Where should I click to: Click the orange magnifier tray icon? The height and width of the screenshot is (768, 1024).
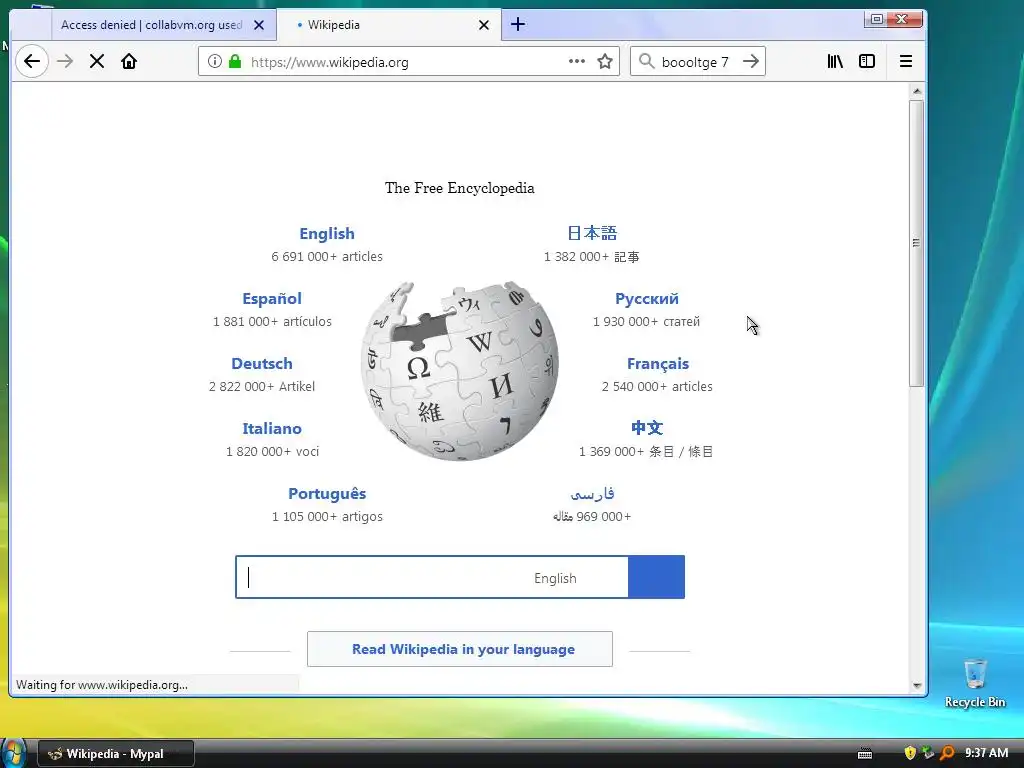947,753
